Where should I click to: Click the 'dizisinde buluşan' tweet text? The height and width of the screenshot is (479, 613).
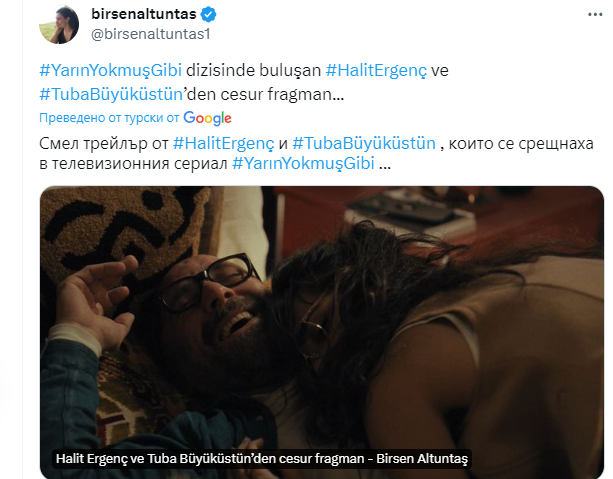[x=253, y=70]
